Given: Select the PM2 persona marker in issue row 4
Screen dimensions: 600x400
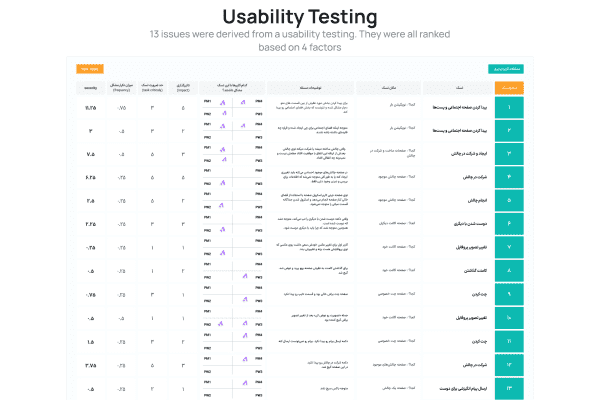Looking at the screenshot, I should (x=223, y=183).
